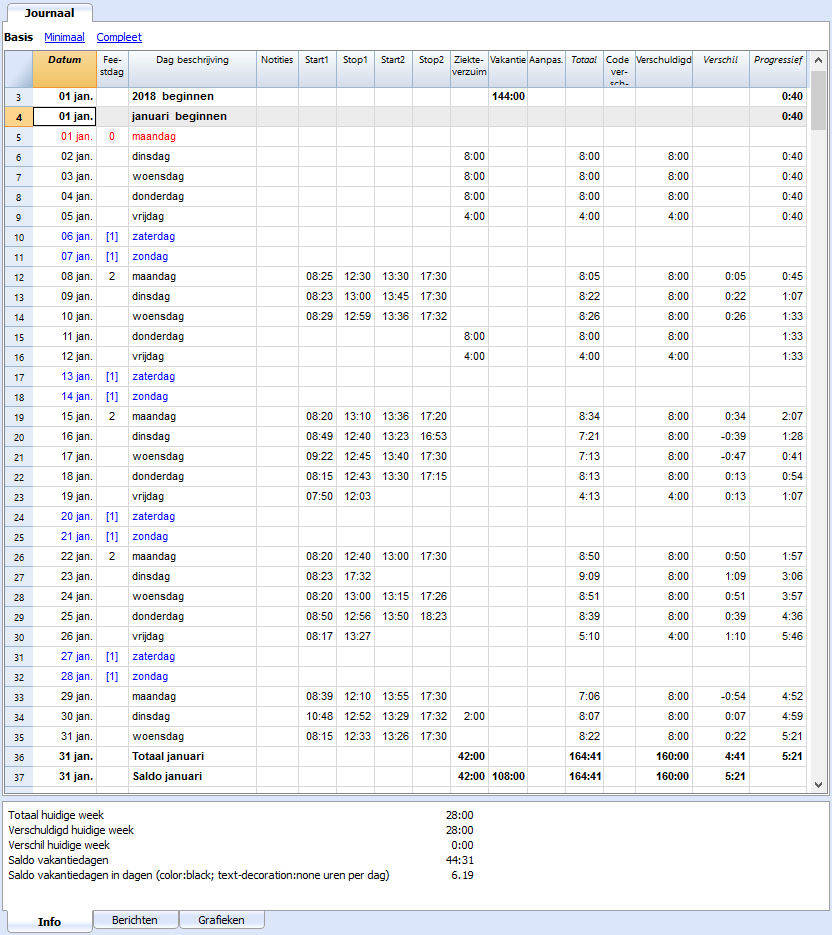Click Feestdag value 2 on 15 jan.
Screen dimensions: 832x935
click(112, 416)
